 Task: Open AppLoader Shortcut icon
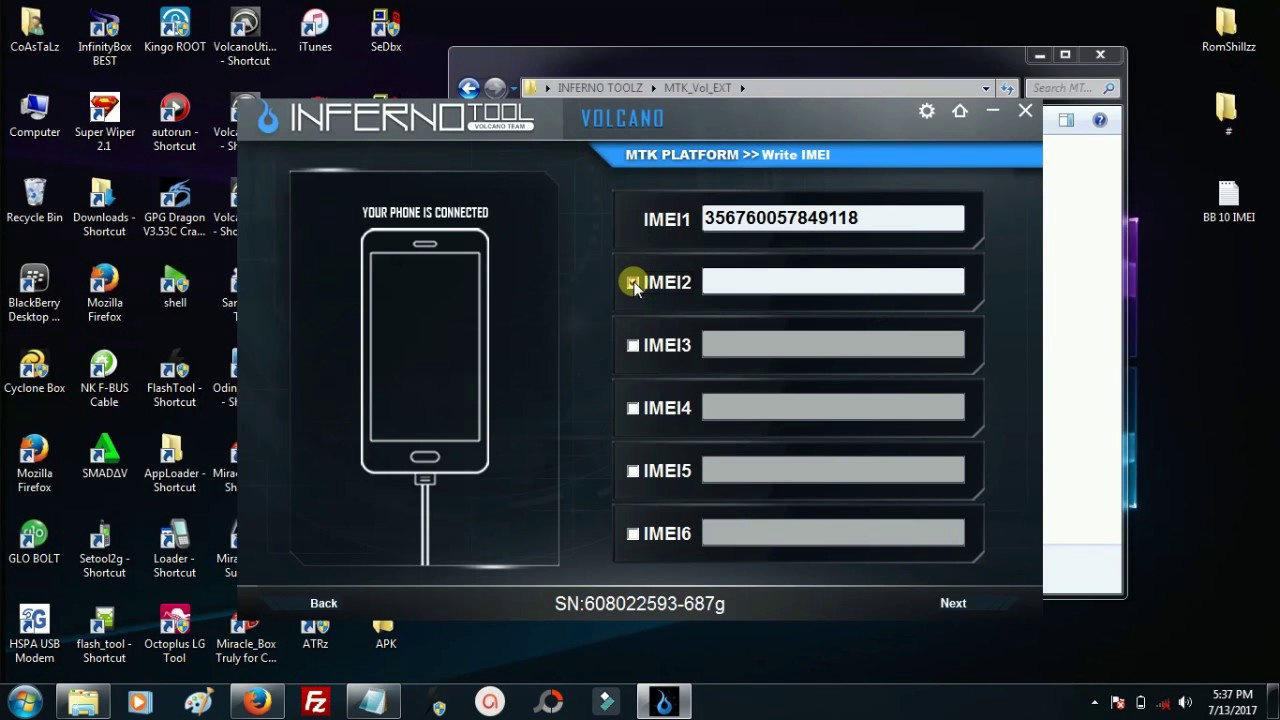click(x=175, y=463)
